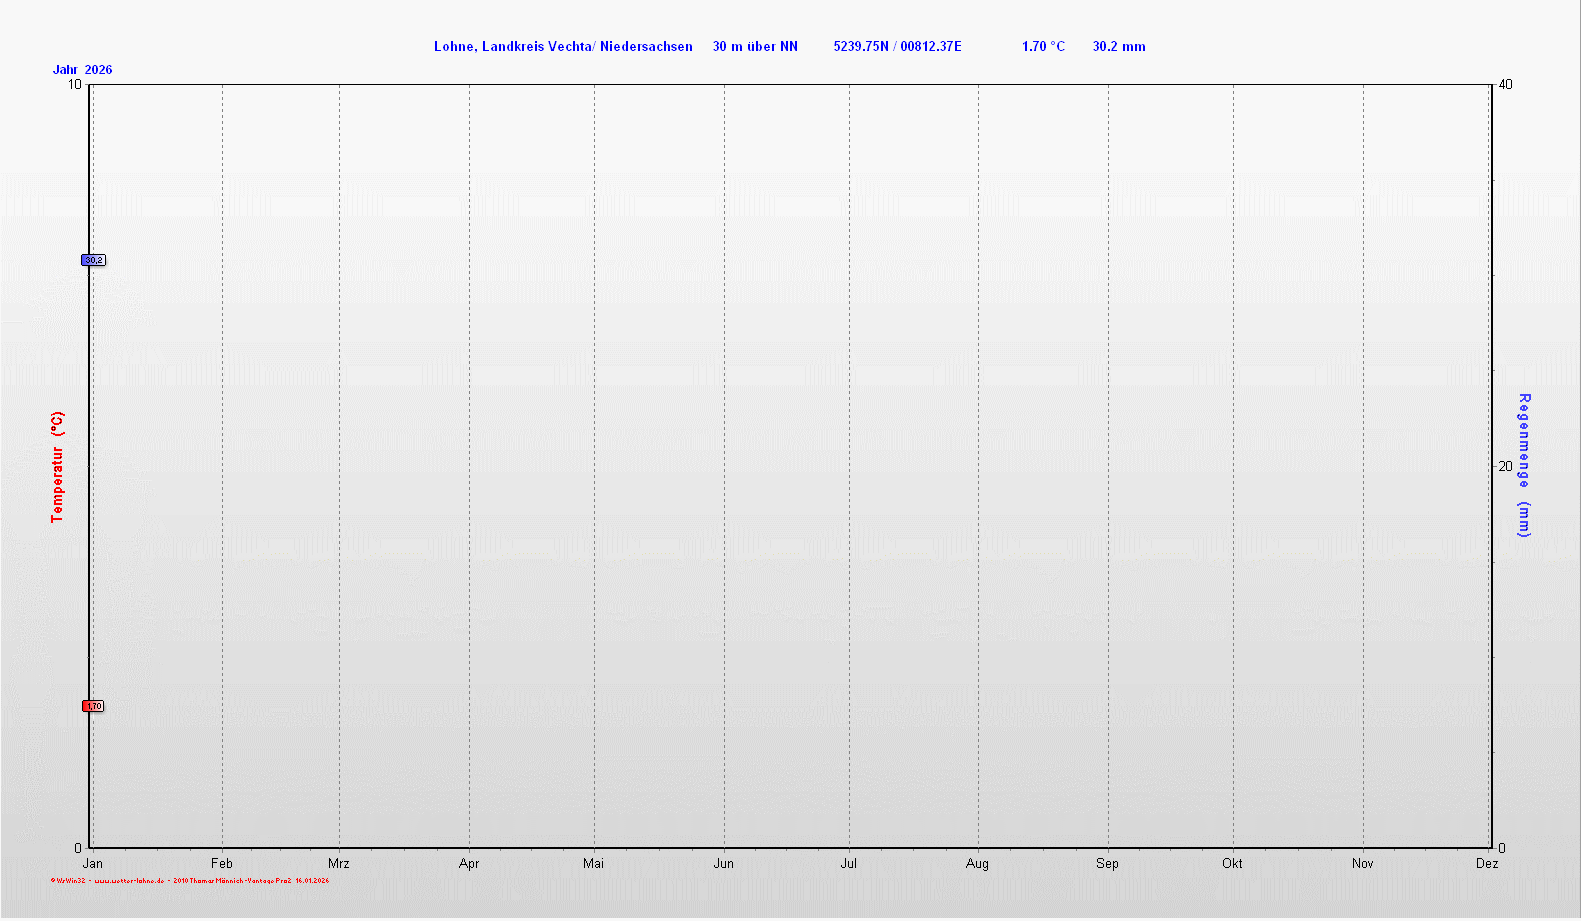Click the blue 30.2 rainfall data marker
The image size is (1581, 921).
coord(93,260)
